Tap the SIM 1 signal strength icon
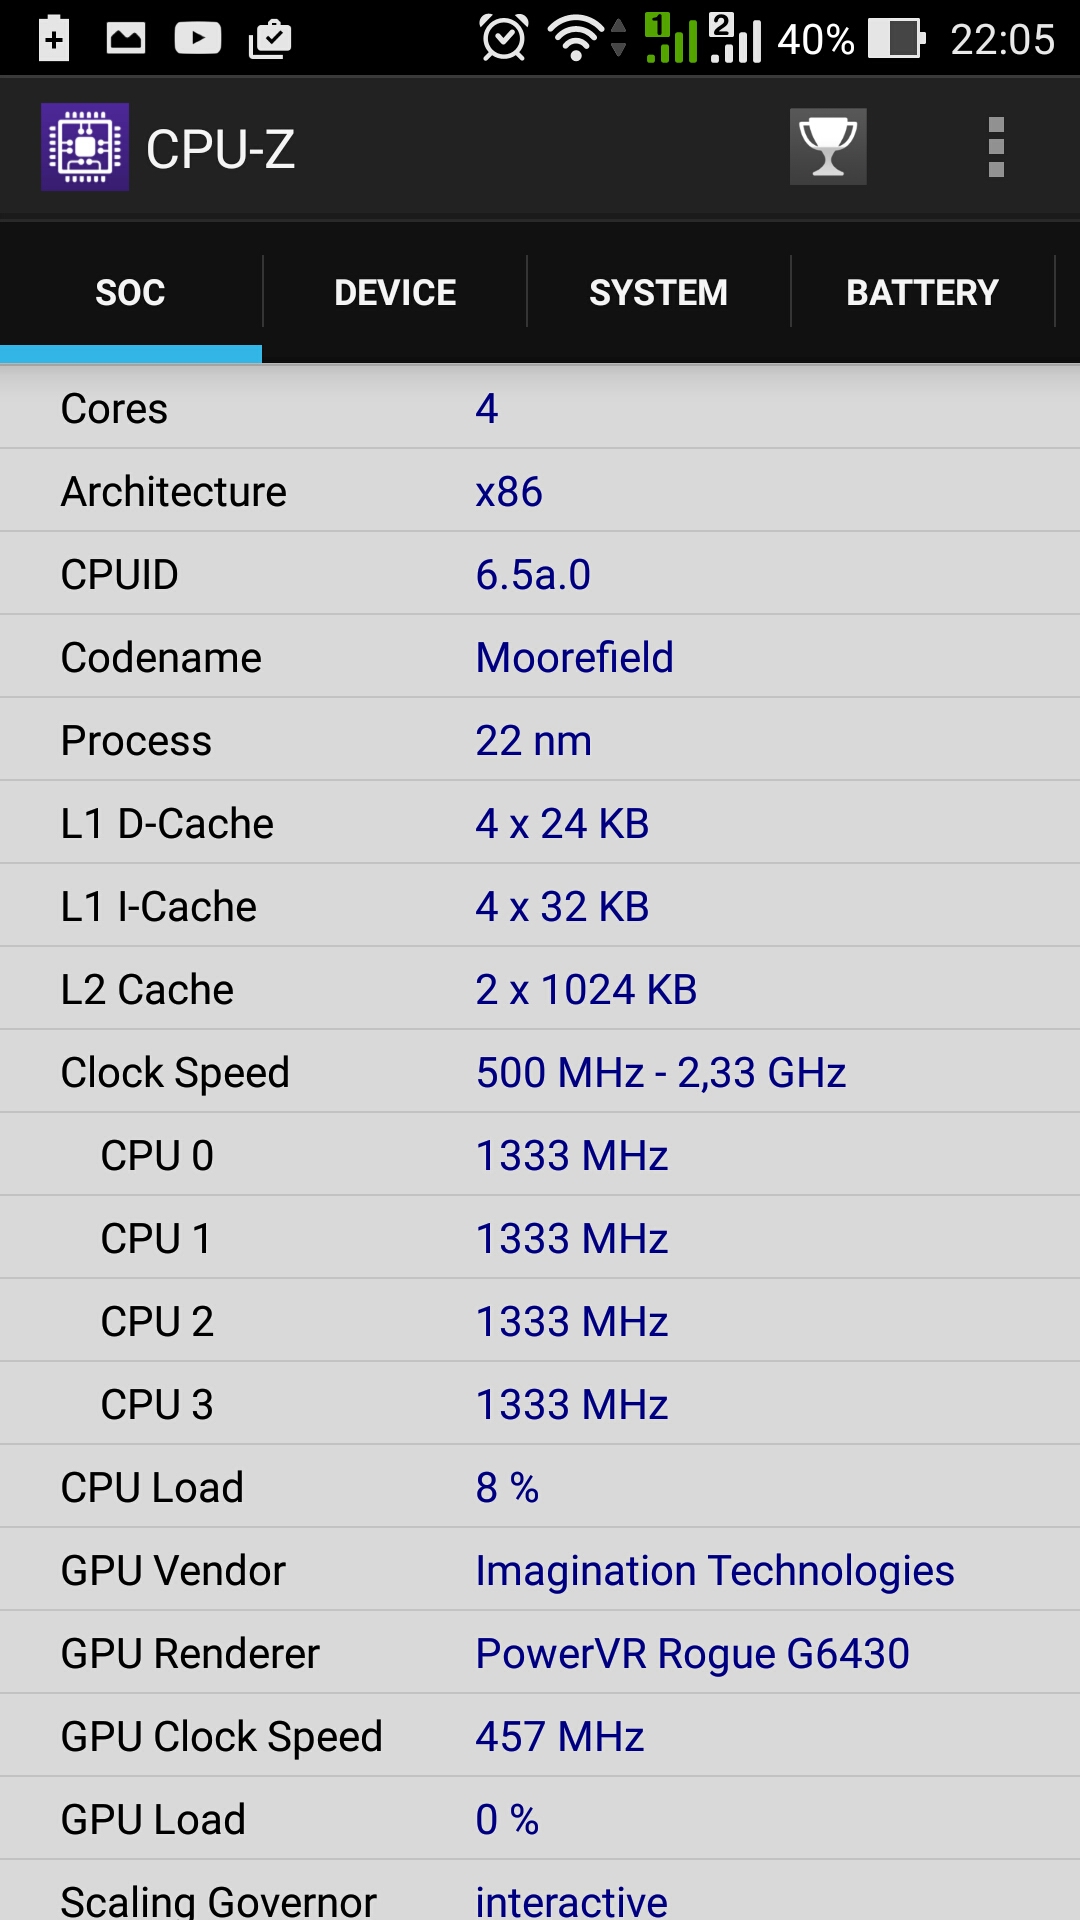Screen dimensions: 1080x1920 point(670,38)
